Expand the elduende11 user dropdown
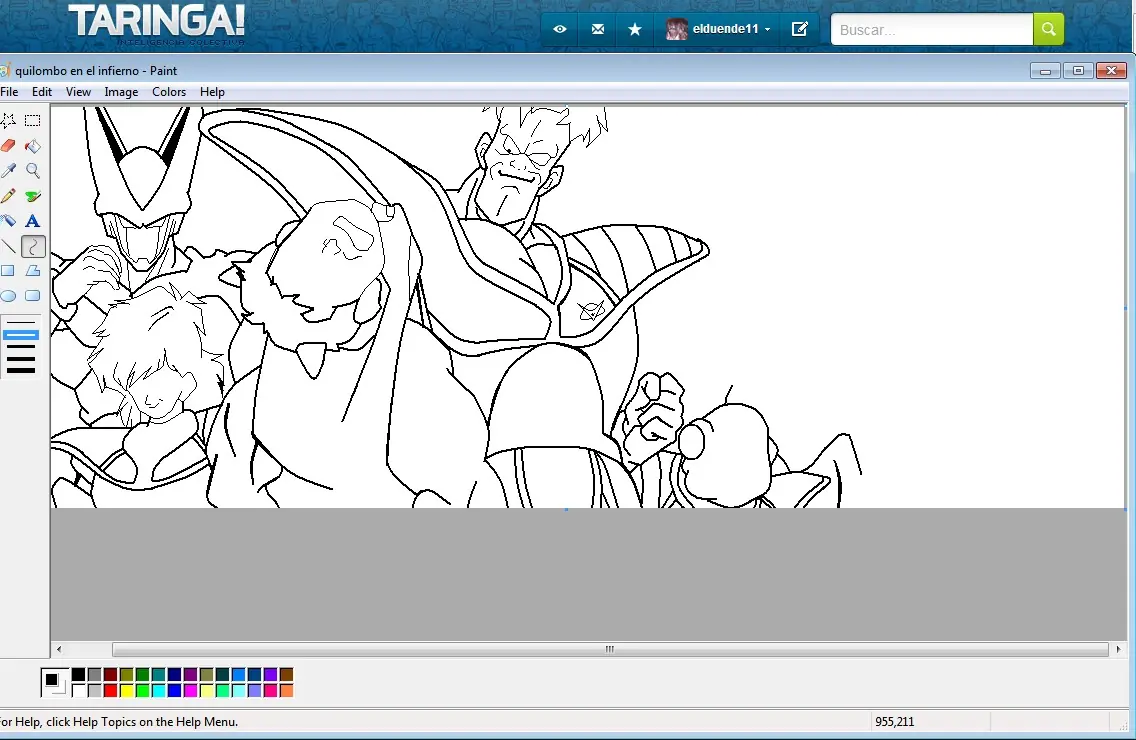 point(767,30)
